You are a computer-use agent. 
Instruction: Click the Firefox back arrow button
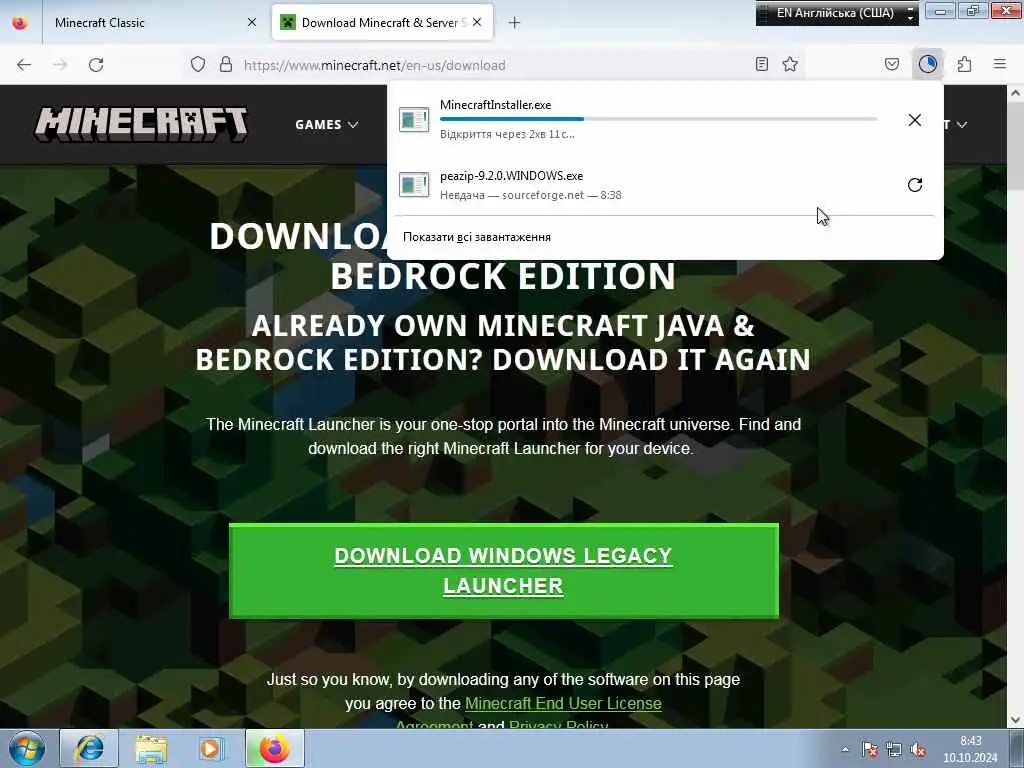(24, 65)
